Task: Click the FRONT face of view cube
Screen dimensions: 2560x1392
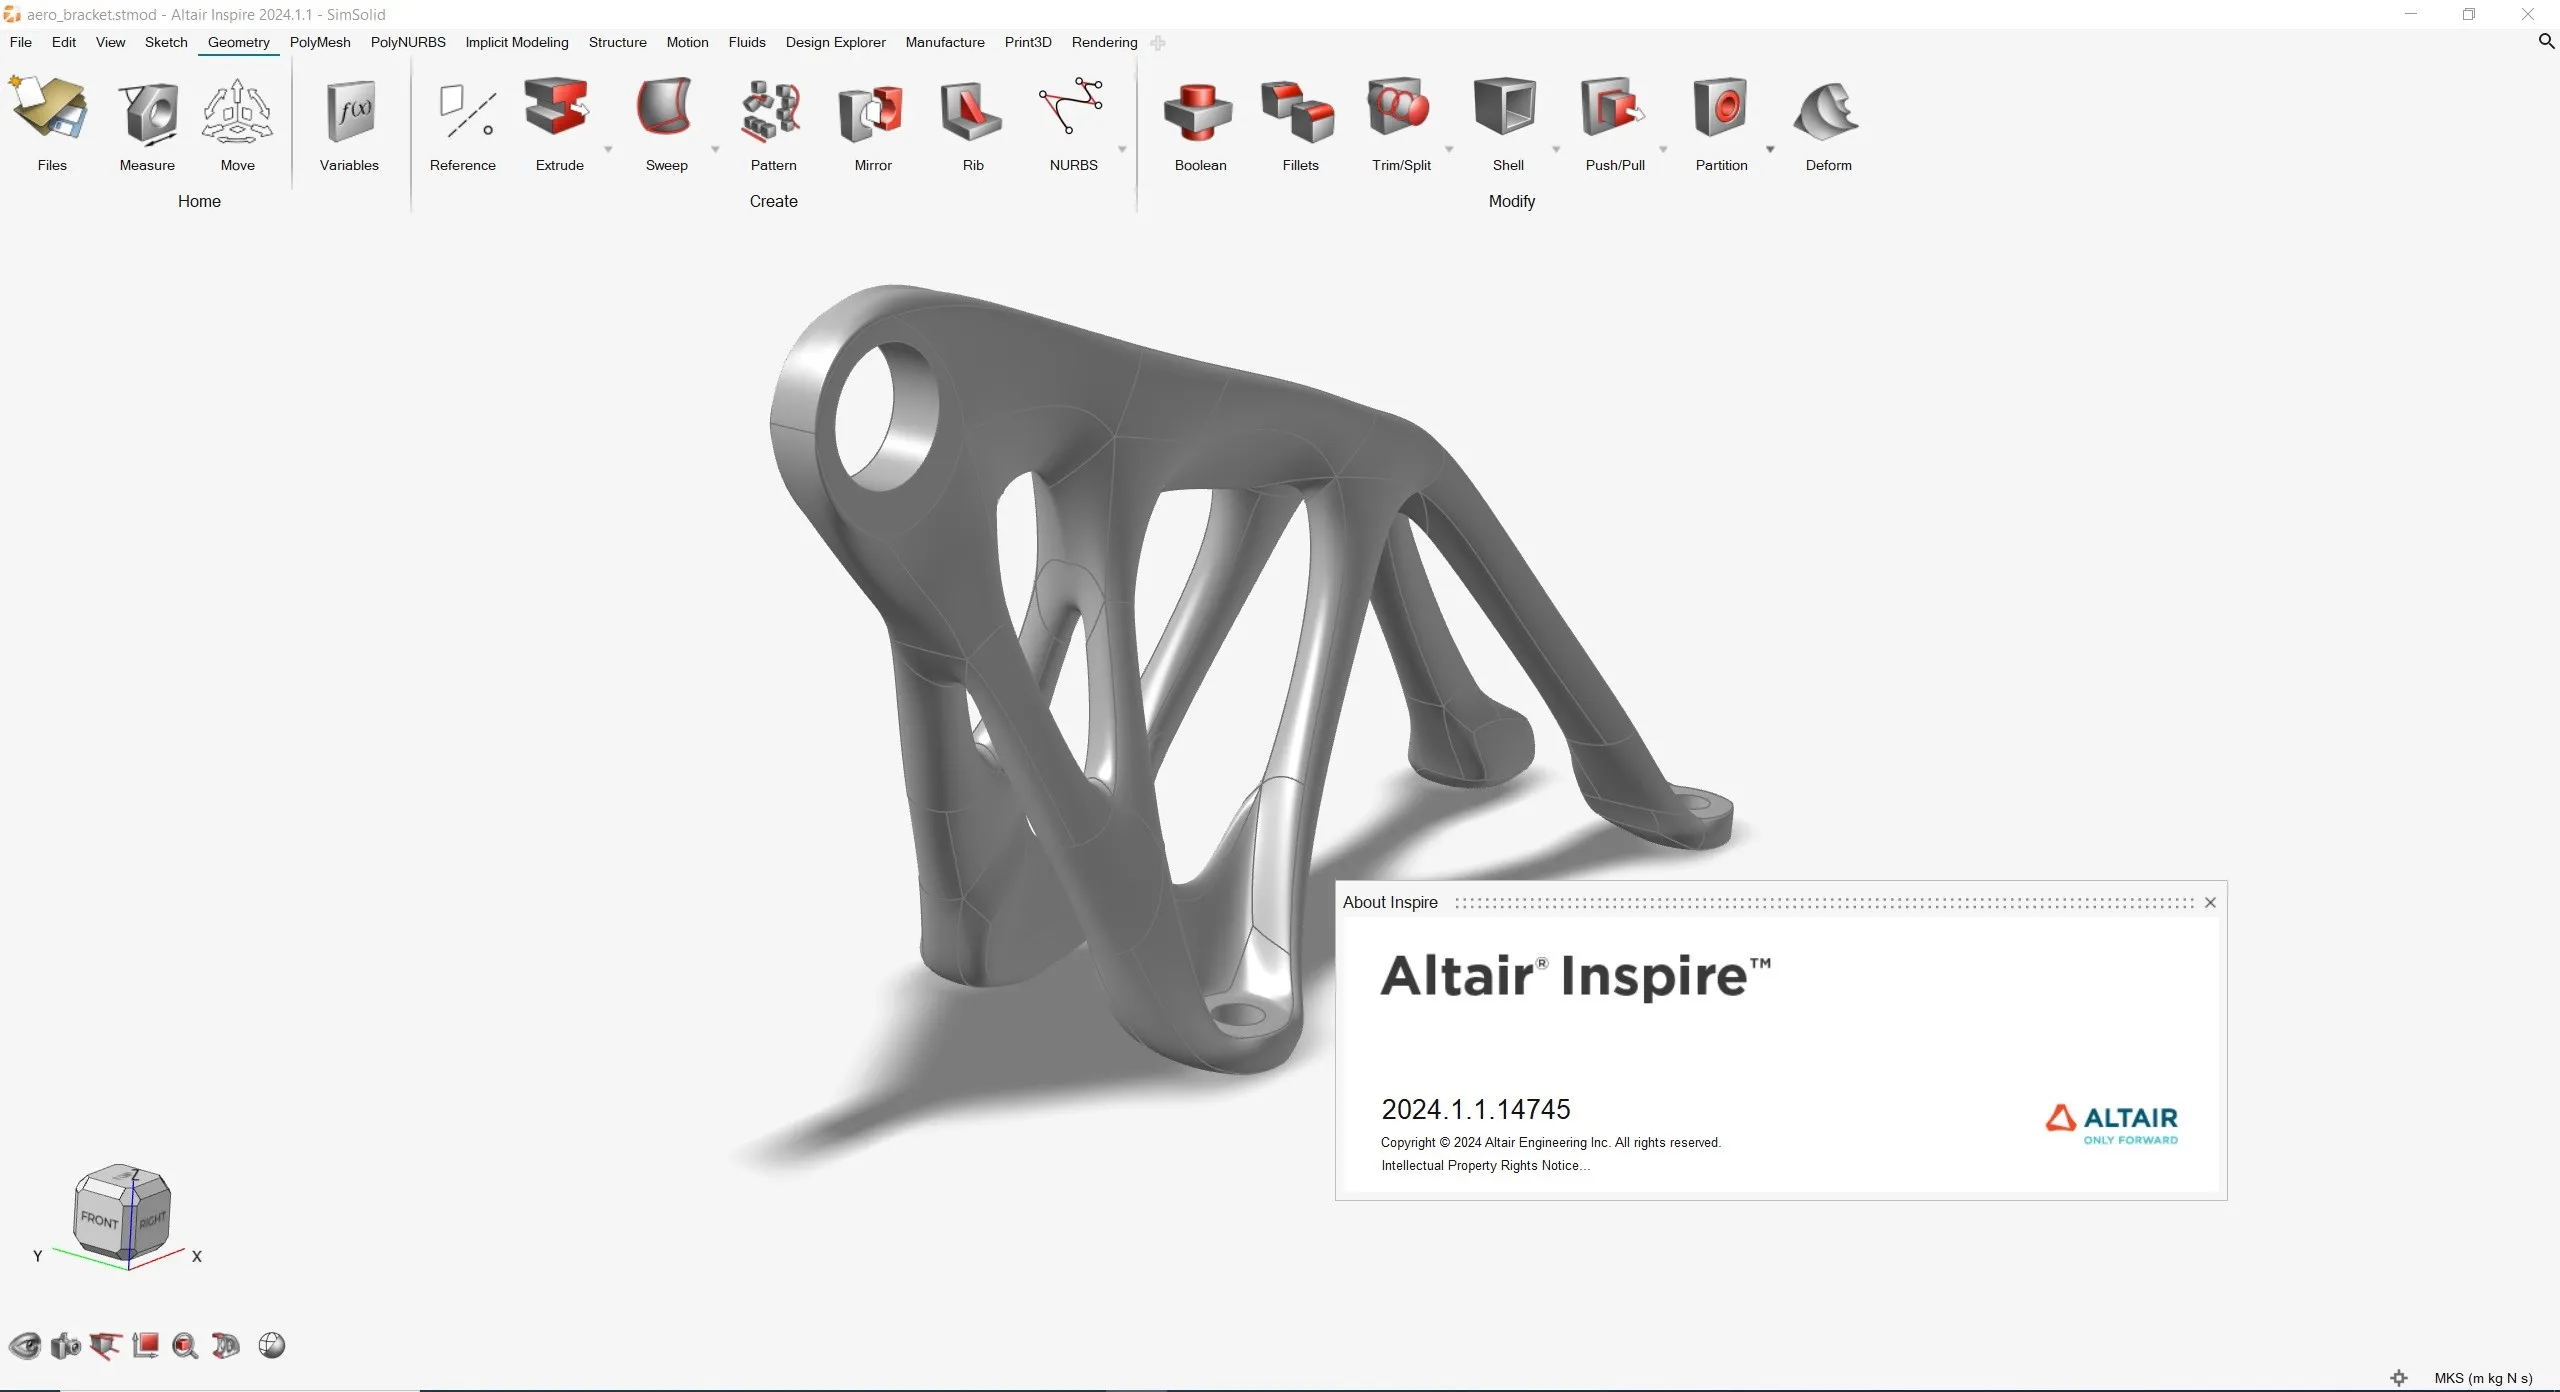Action: [100, 1219]
